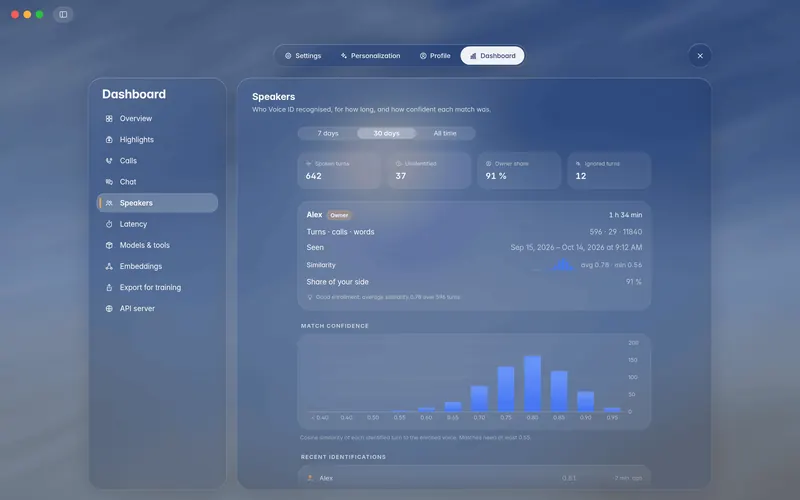The width and height of the screenshot is (800, 500).
Task: Click the Profile person icon
Action: (x=423, y=56)
